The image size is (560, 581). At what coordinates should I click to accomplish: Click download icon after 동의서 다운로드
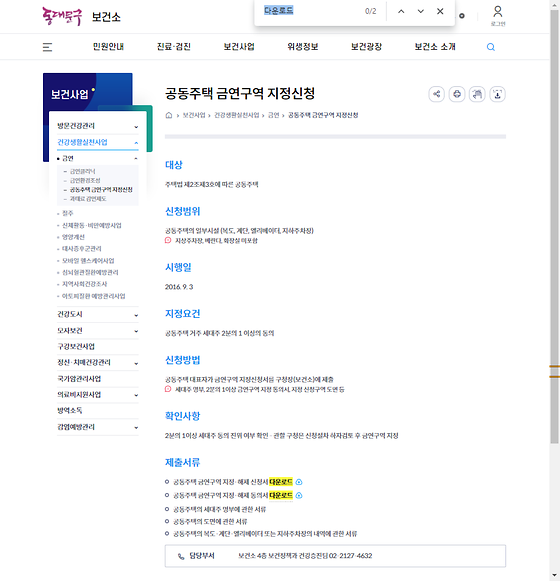coord(299,495)
